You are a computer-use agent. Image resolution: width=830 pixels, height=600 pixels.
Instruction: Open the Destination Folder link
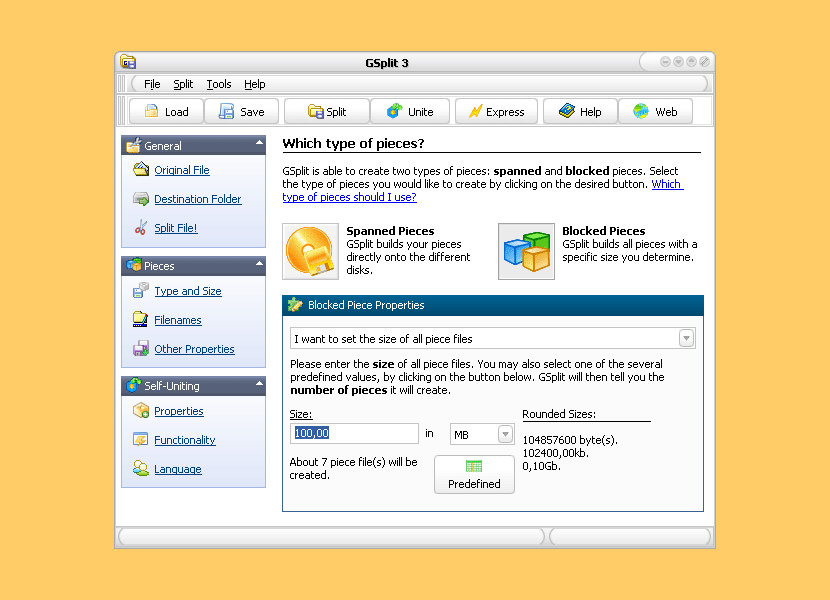(x=198, y=199)
